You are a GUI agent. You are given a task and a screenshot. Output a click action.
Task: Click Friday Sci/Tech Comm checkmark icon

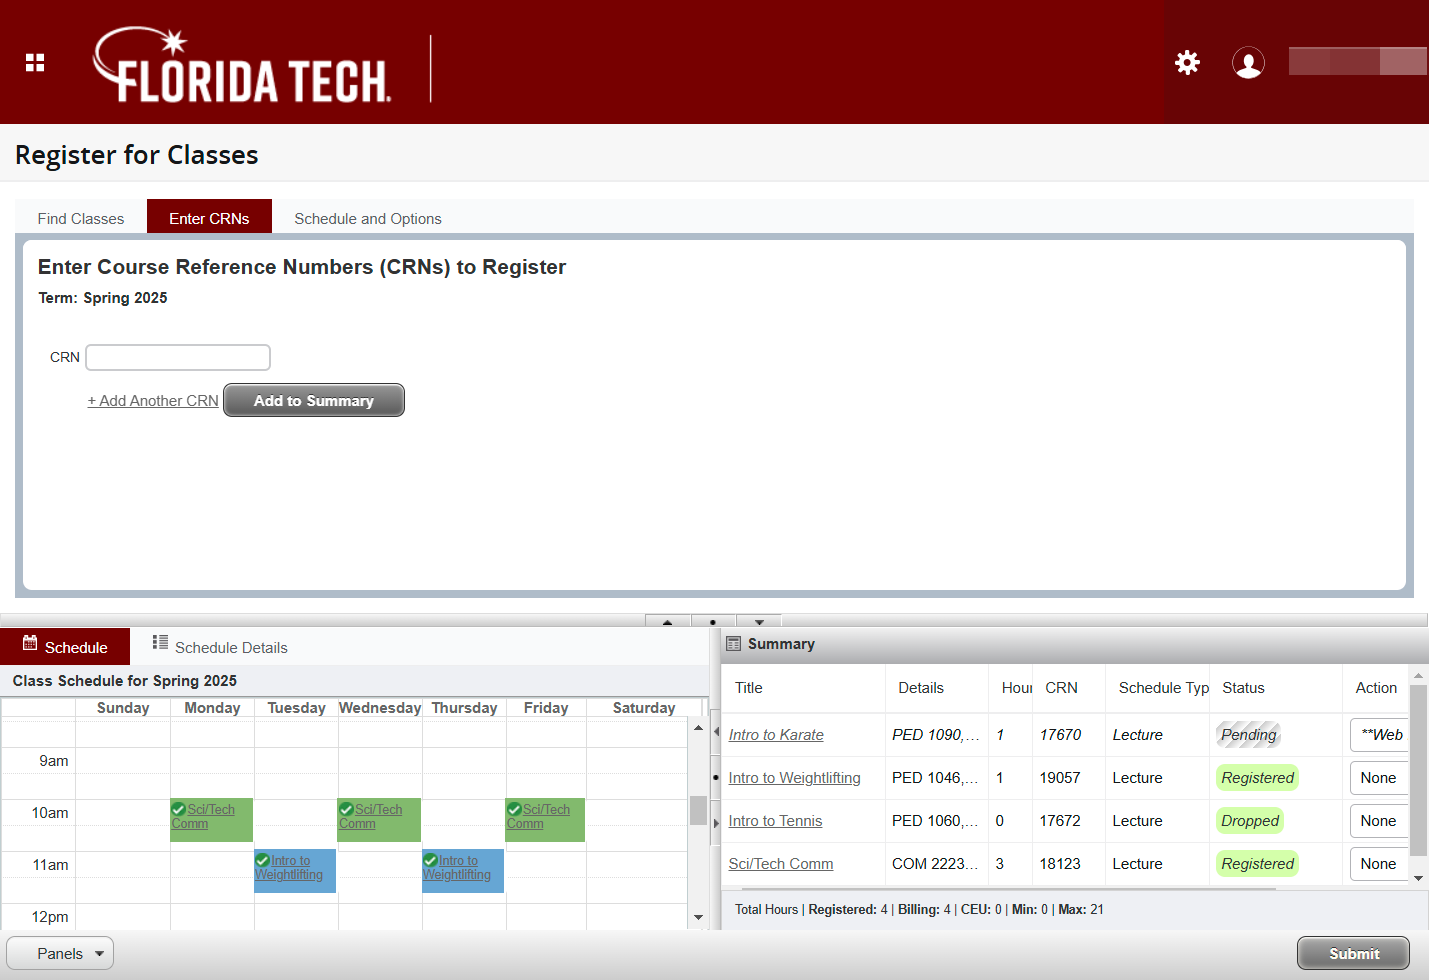click(x=514, y=809)
